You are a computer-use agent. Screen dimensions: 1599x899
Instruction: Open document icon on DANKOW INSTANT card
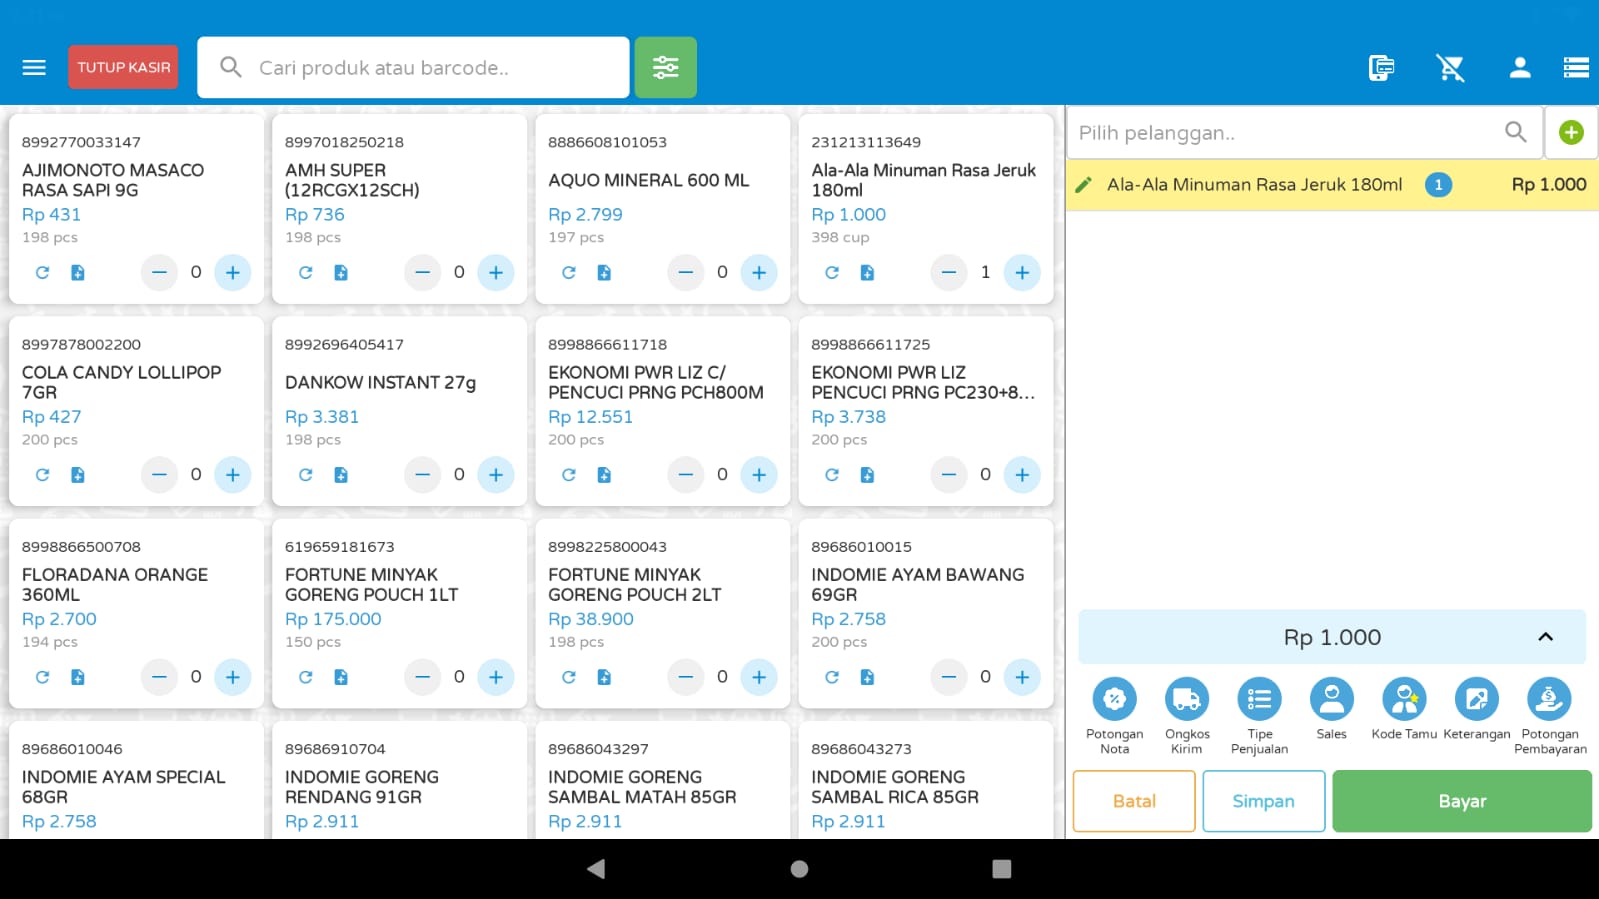(x=341, y=475)
